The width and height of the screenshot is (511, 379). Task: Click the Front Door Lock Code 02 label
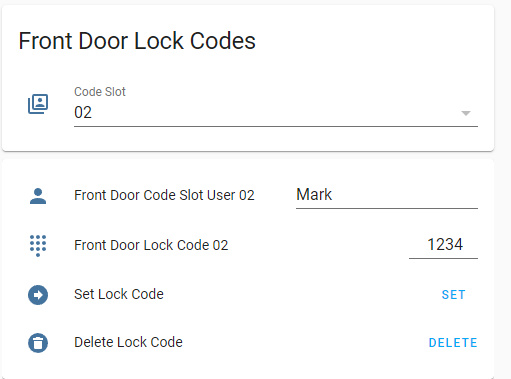click(151, 245)
